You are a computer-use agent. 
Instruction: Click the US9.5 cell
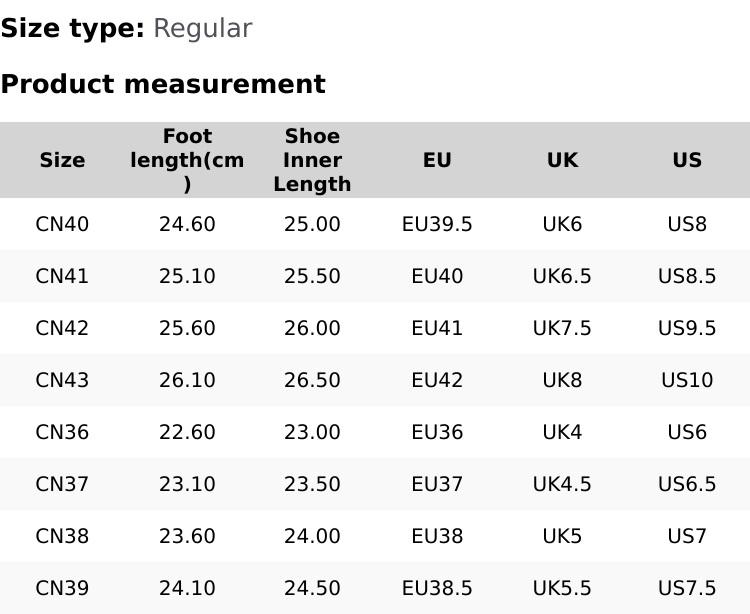(687, 328)
